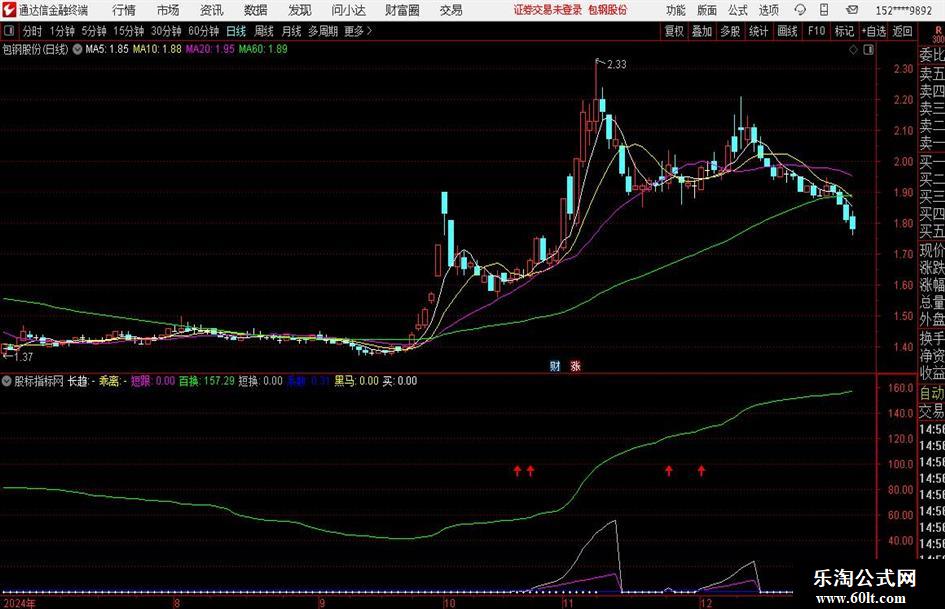Open the 功能 menu

(676, 10)
